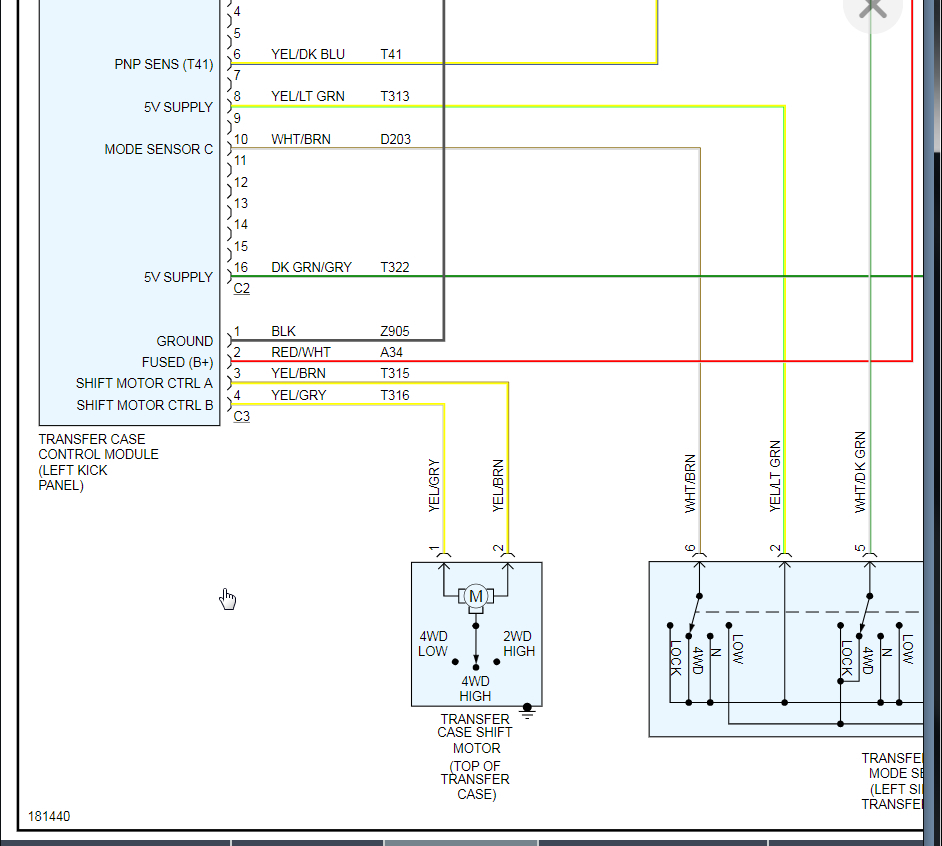Image resolution: width=942 pixels, height=846 pixels.
Task: Click the C2 connector label
Action: point(242,288)
